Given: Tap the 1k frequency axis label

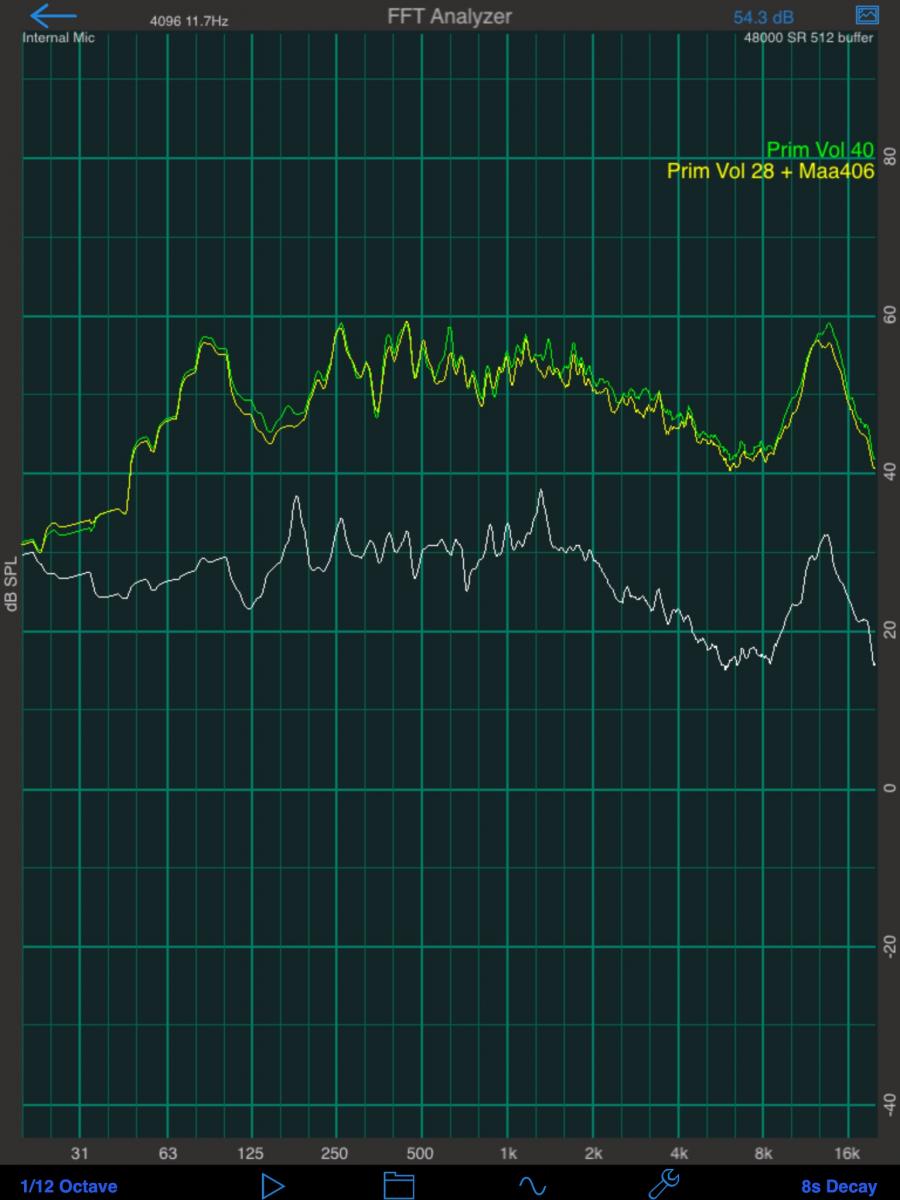Looking at the screenshot, I should click(508, 1154).
